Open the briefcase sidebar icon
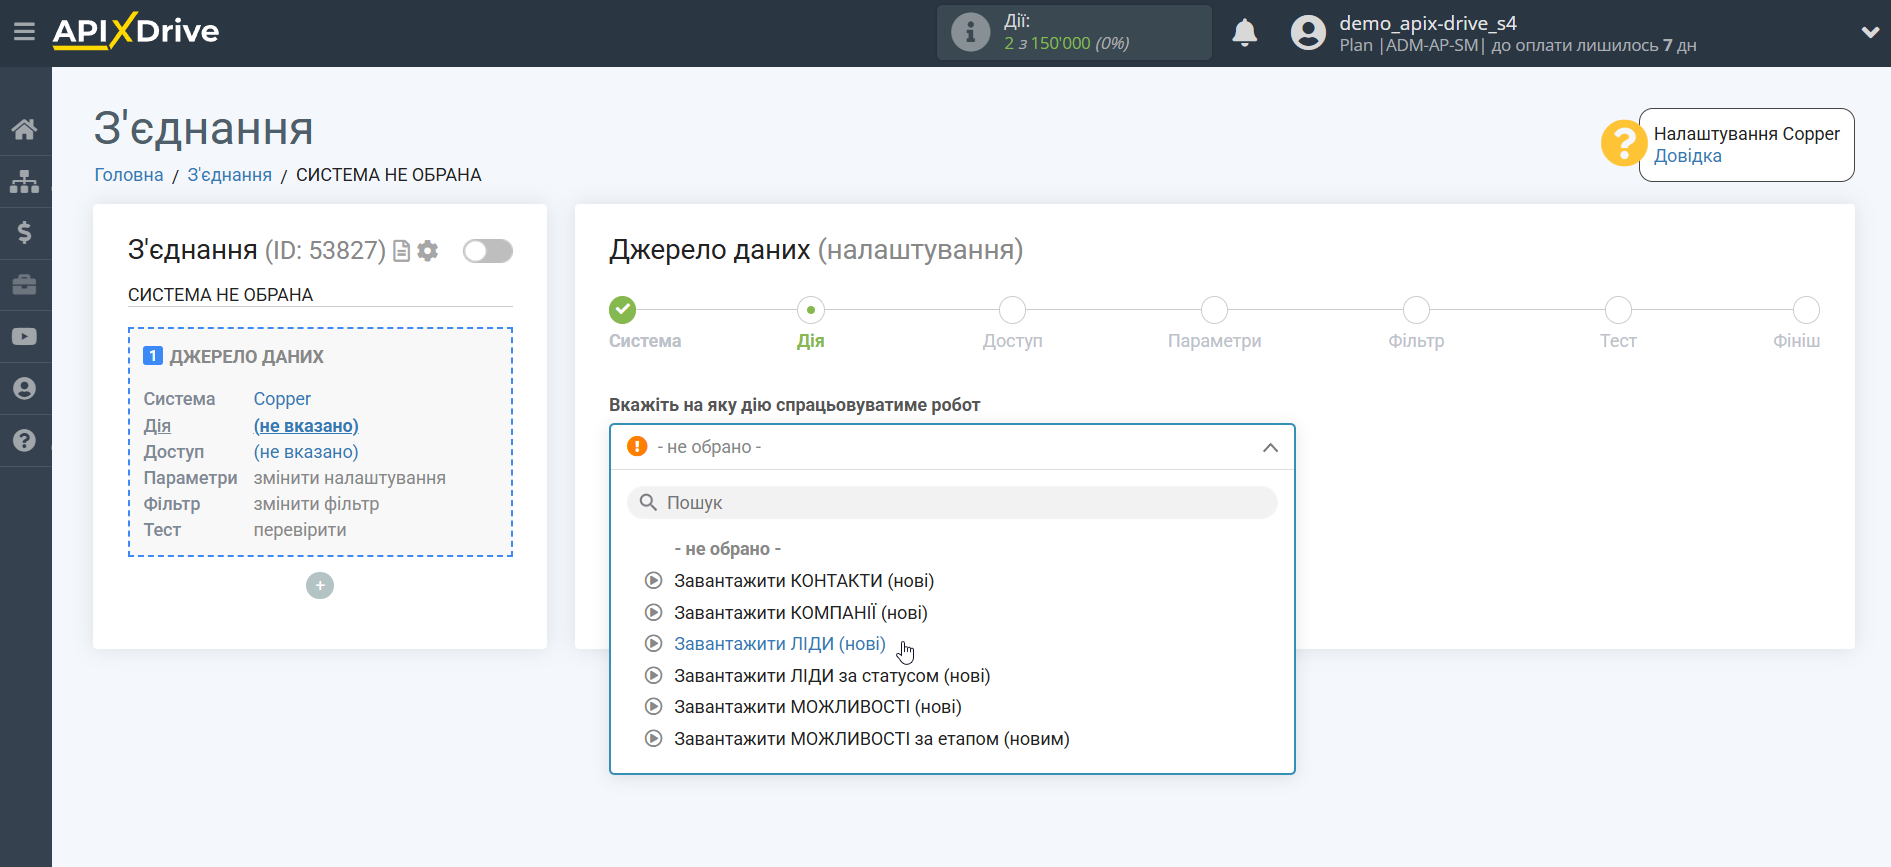Viewport: 1891px width, 867px height. coord(25,285)
